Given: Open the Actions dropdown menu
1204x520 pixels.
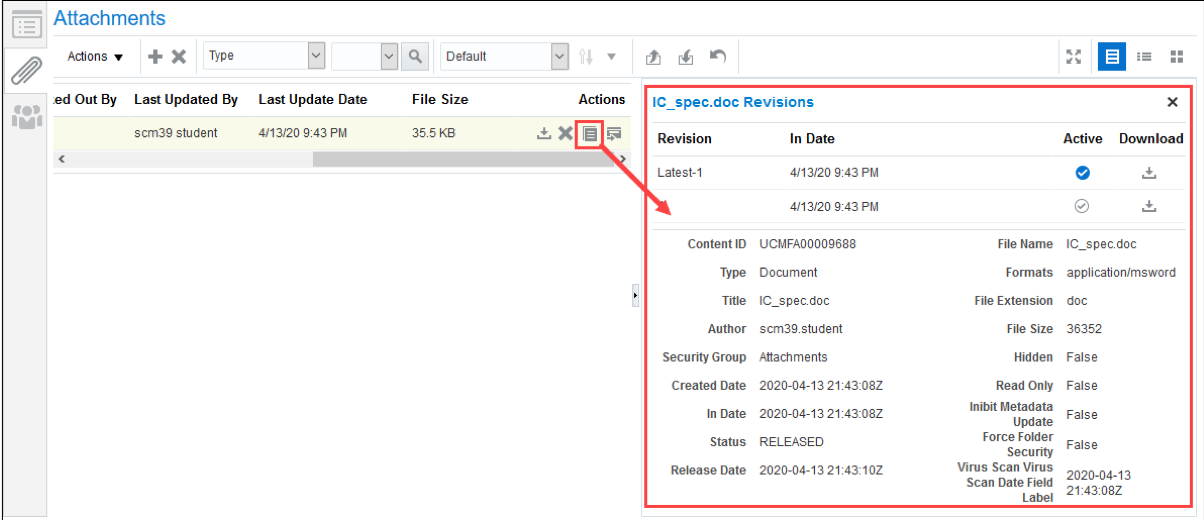Looking at the screenshot, I should [95, 57].
